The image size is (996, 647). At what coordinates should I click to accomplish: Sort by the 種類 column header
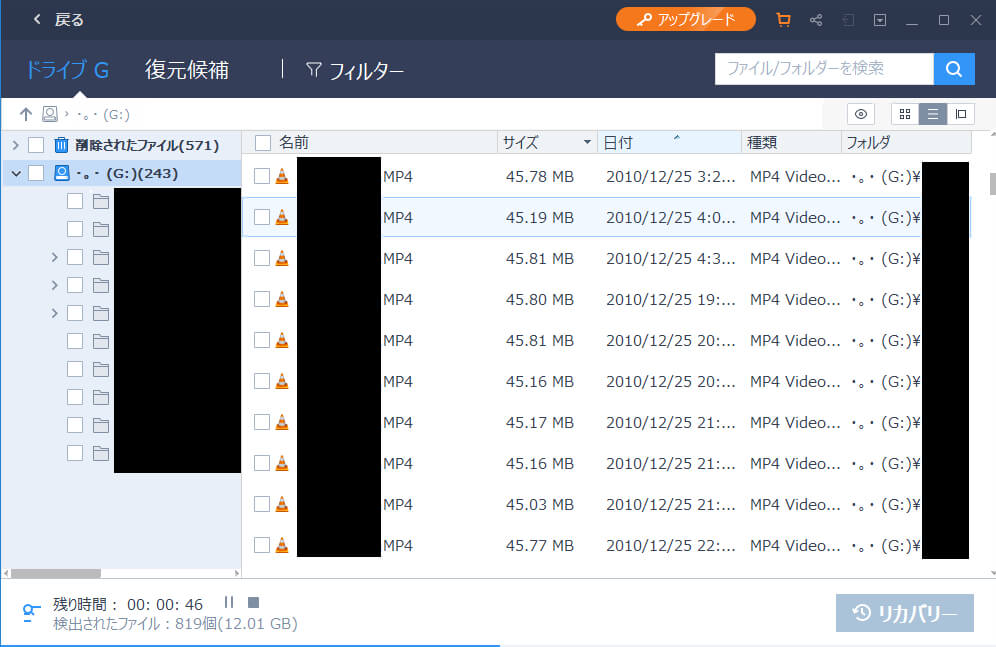(791, 143)
